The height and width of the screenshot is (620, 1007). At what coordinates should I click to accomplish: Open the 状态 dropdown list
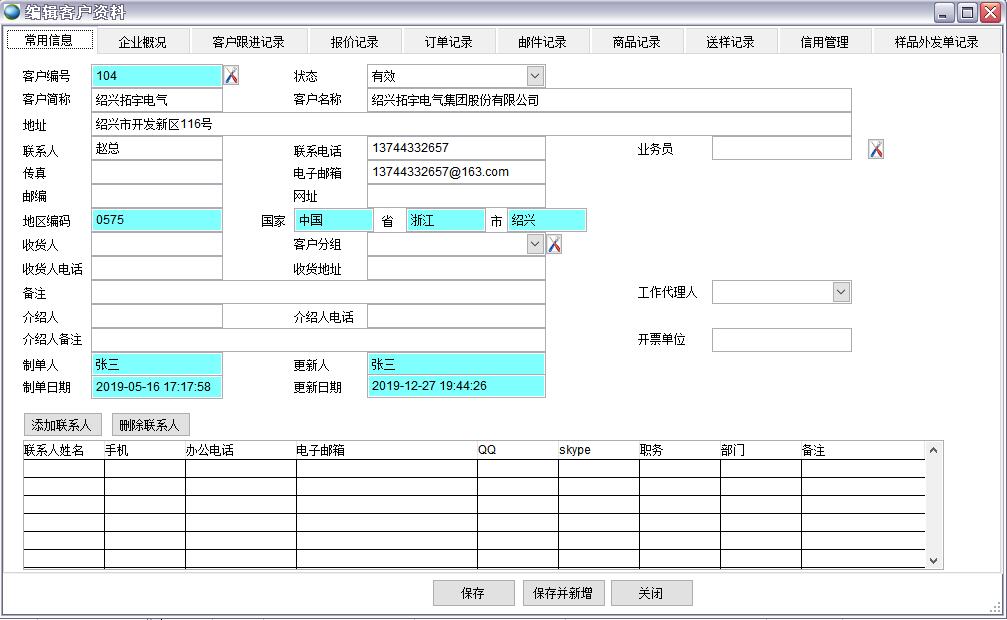tap(535, 76)
